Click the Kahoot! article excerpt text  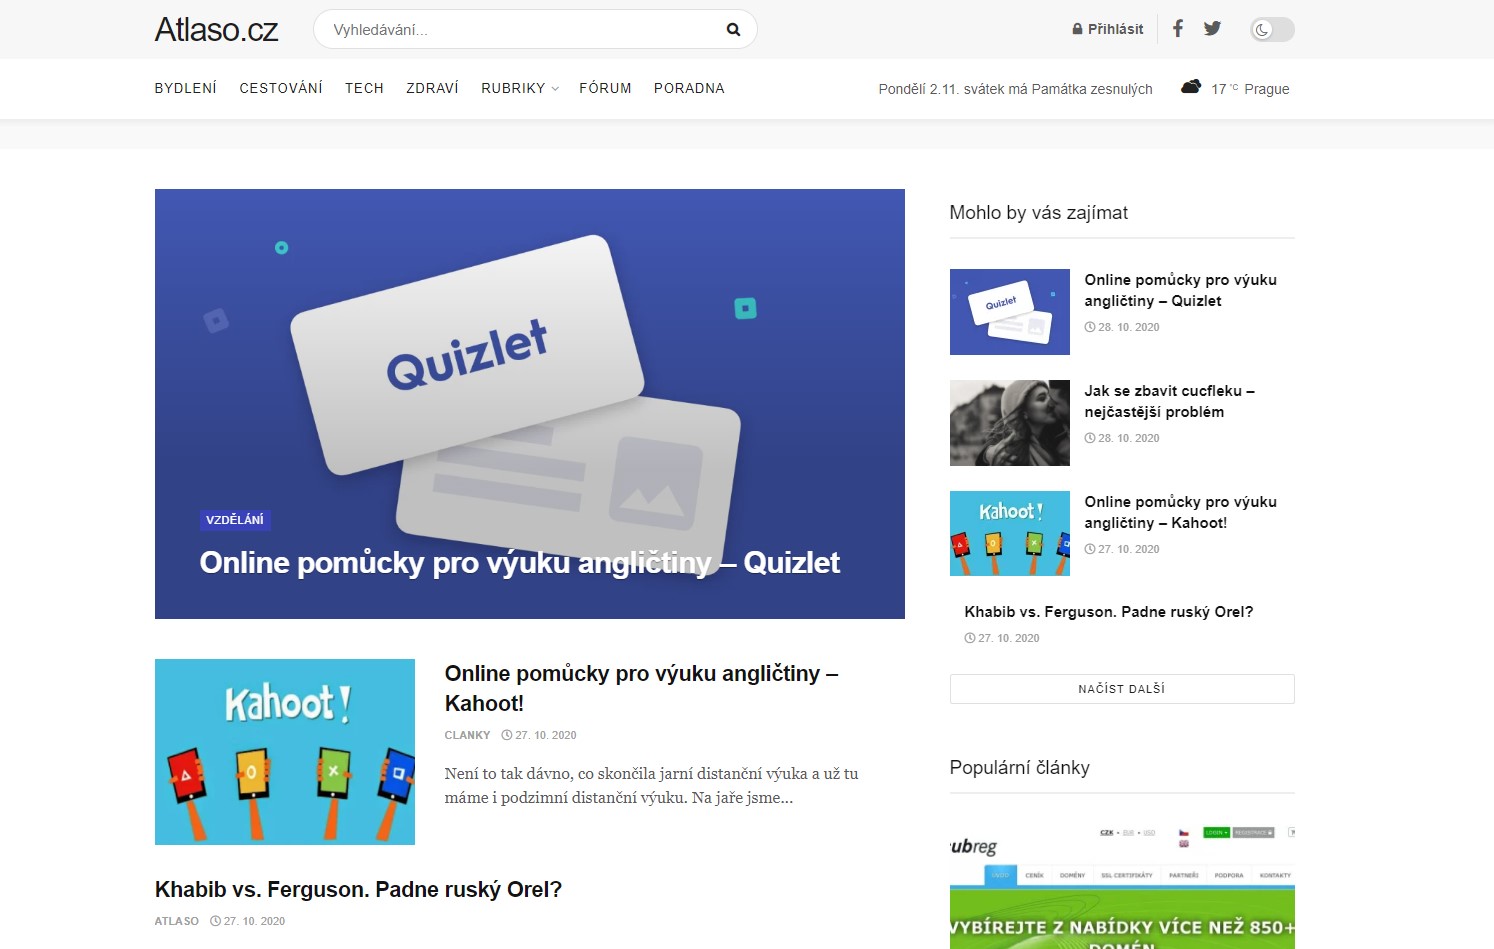coord(651,786)
